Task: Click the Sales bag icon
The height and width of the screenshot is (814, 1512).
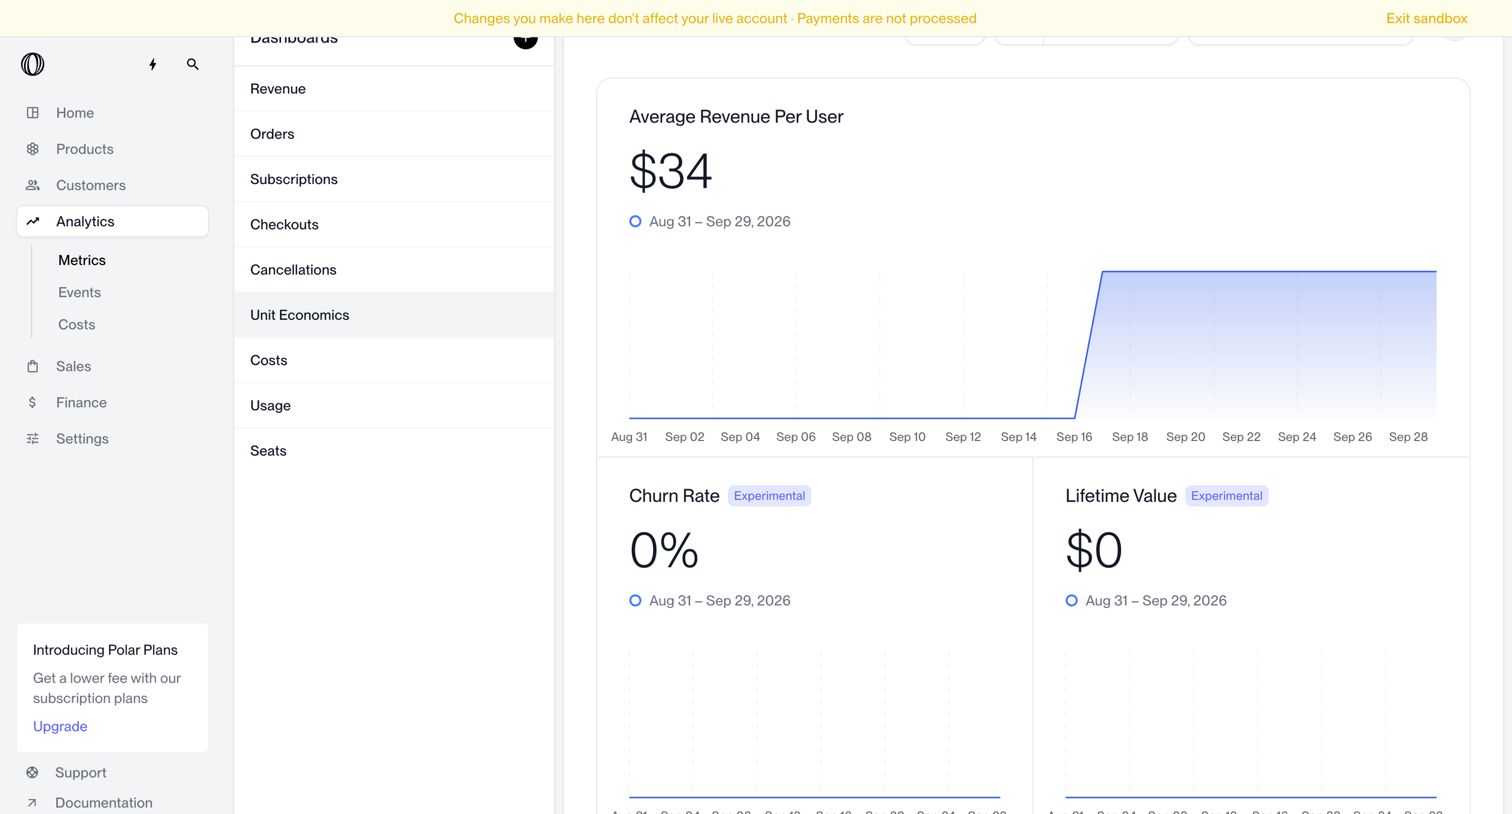Action: tap(33, 366)
